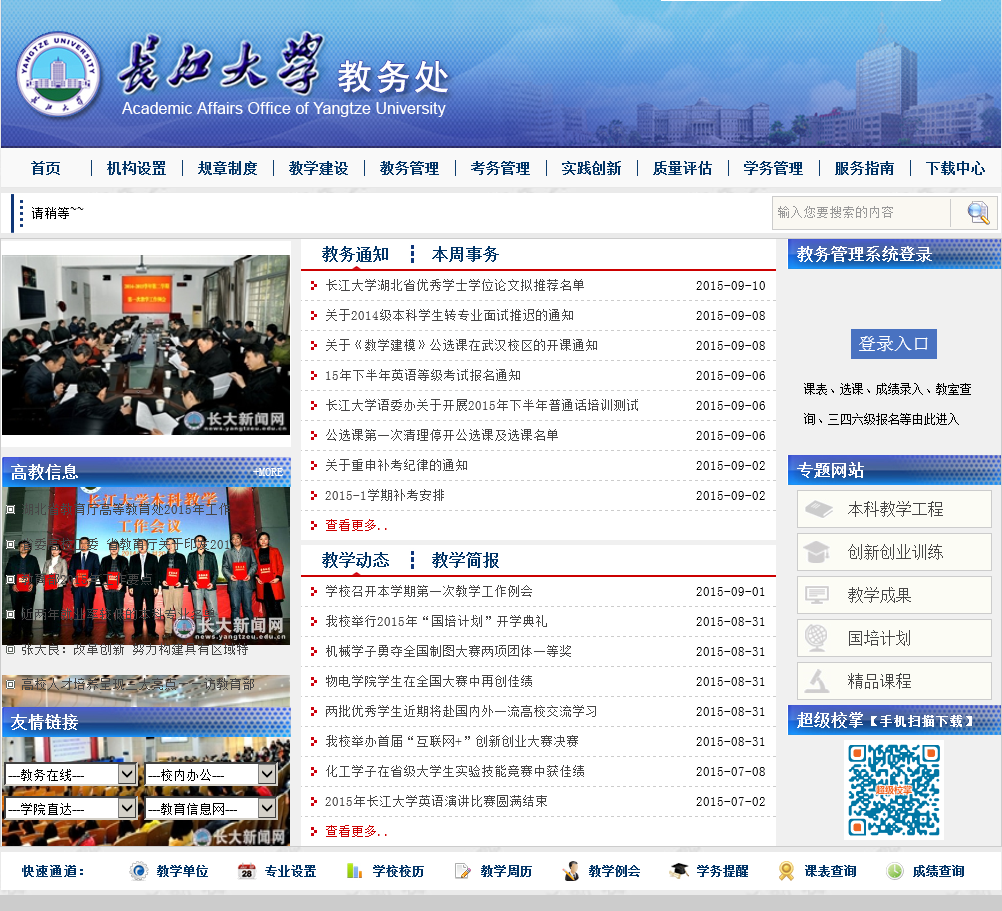Open 我校举办首届"互联网+"创新创业大赛决赛
Image resolution: width=1002 pixels, height=911 pixels.
click(452, 741)
